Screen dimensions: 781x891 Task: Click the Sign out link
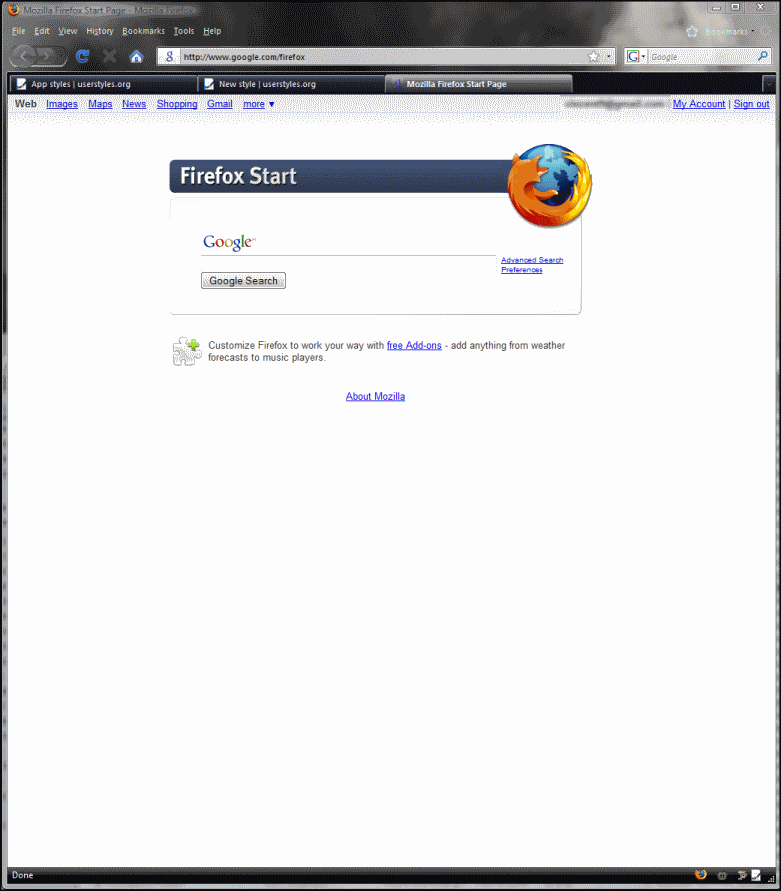(751, 104)
